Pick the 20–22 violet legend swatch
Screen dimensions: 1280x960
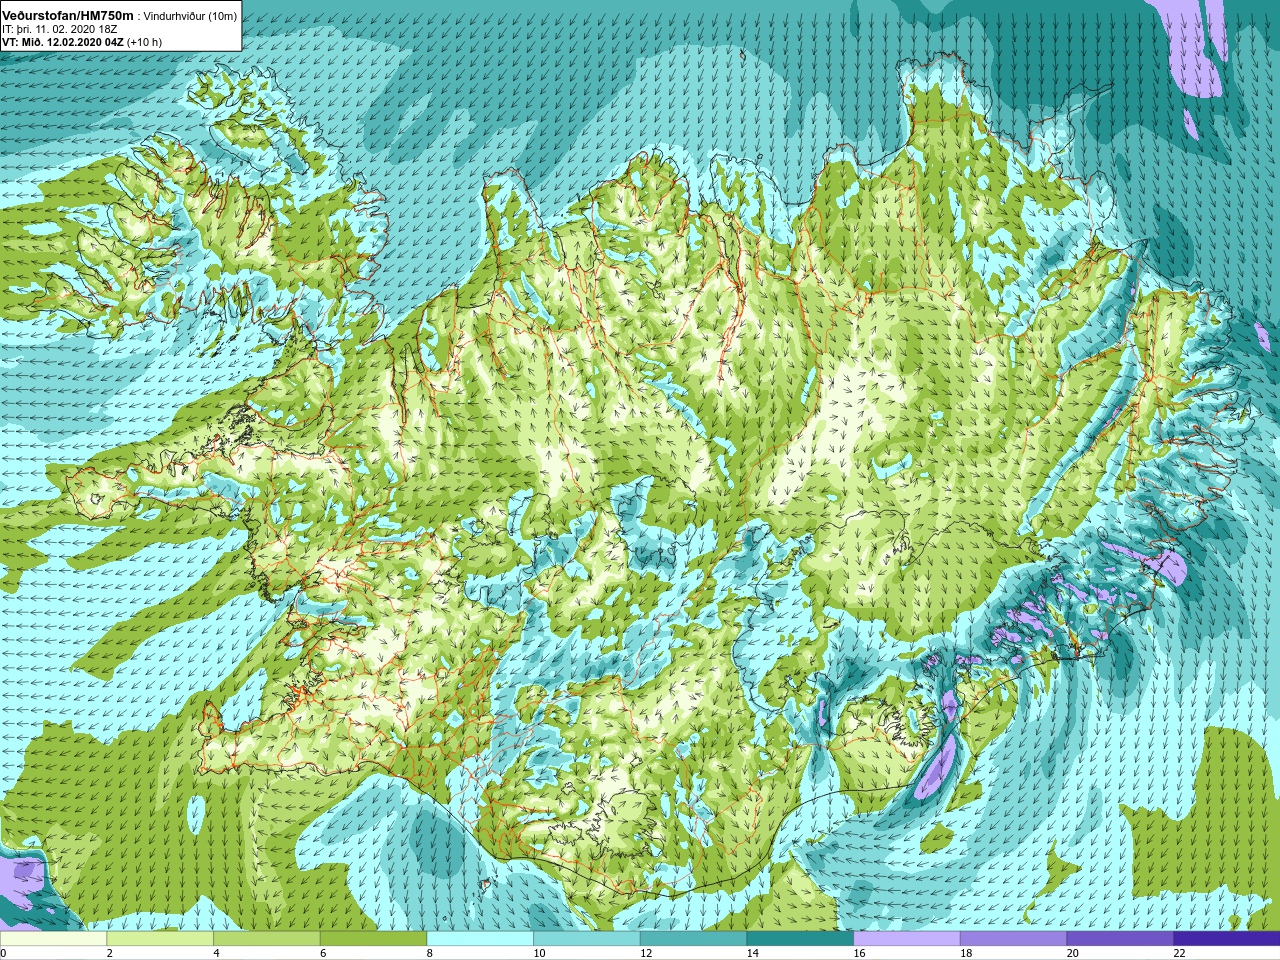tap(1120, 939)
